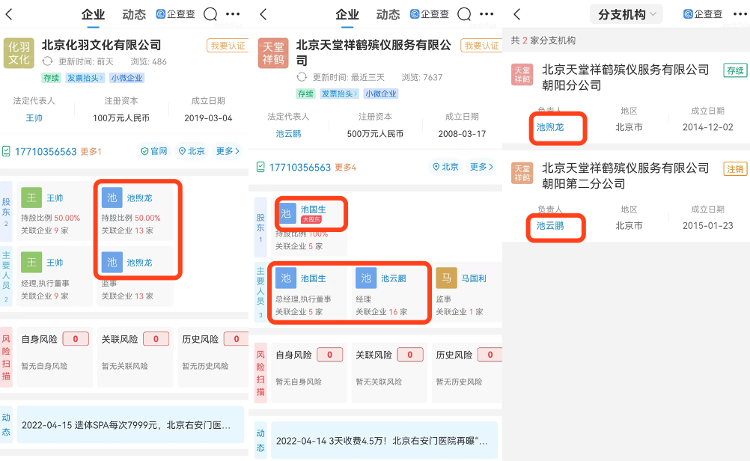Open 2022-04-15 遗体SPA news item
The image size is (750, 461).
(130, 425)
